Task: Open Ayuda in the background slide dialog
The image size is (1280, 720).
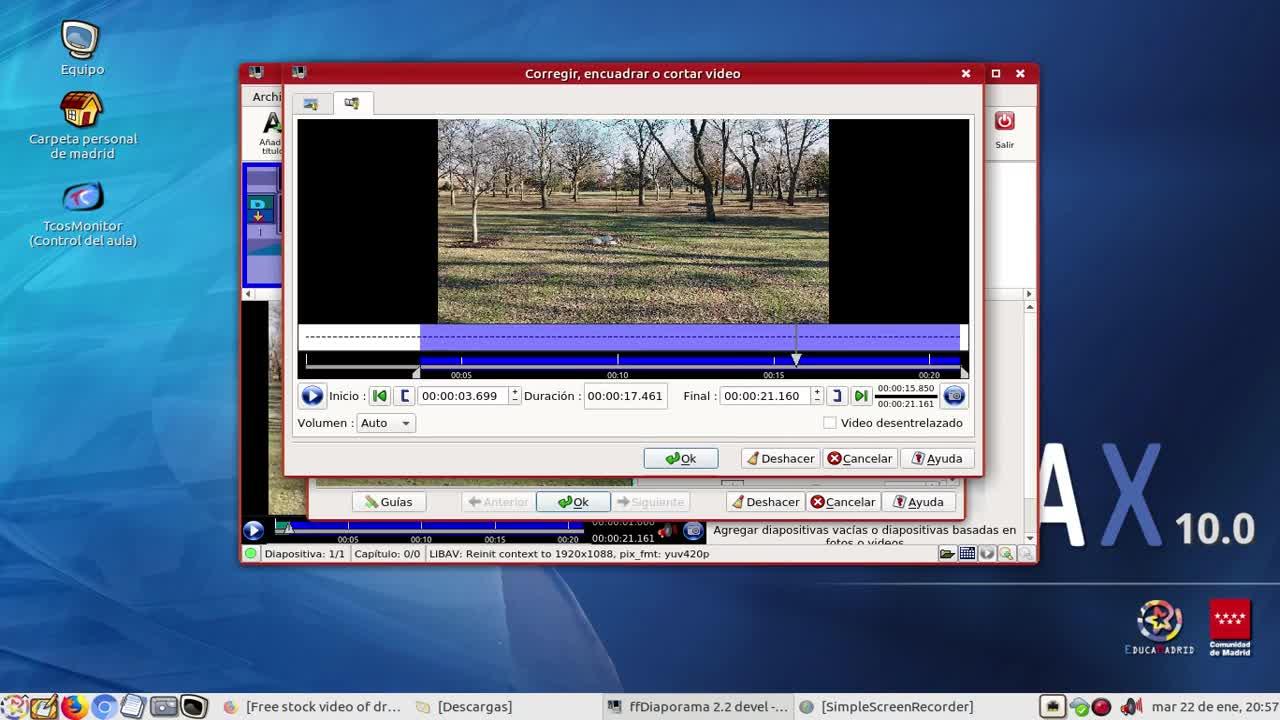Action: click(918, 502)
